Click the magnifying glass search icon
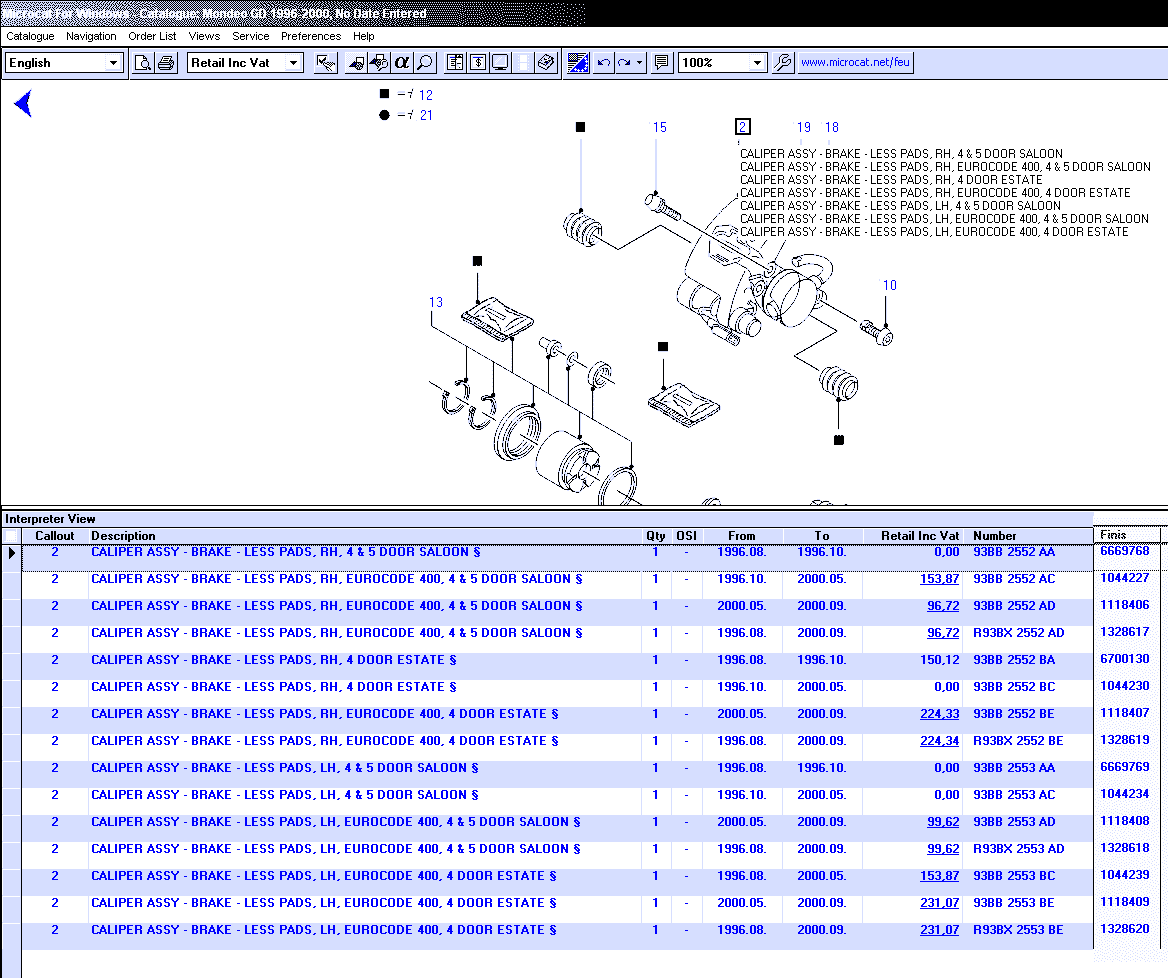Viewport: 1168px width, 978px height. (425, 63)
